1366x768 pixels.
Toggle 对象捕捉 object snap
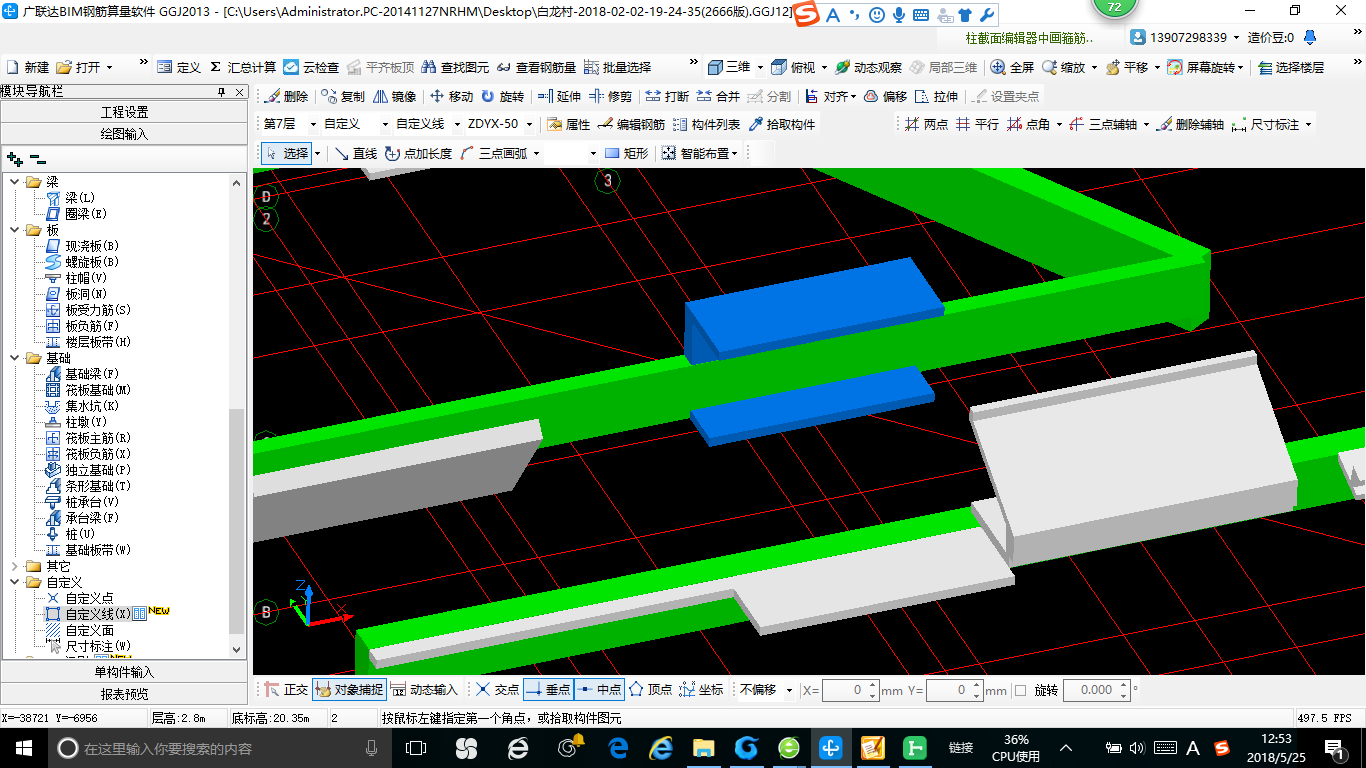(348, 690)
